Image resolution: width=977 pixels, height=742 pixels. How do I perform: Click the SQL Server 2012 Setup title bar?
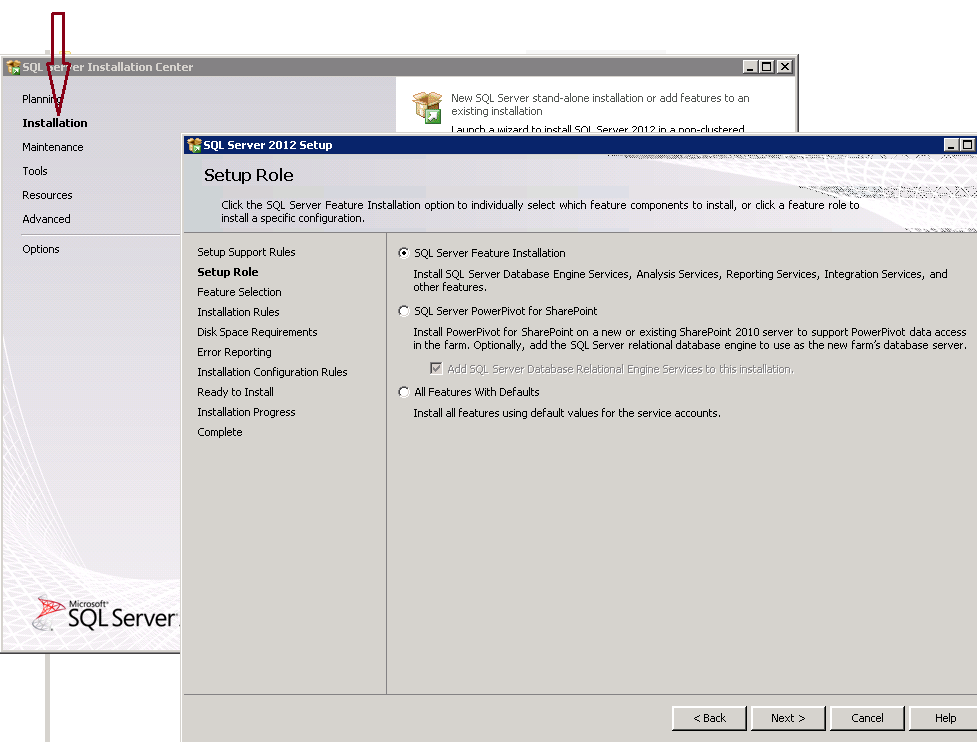tap(579, 145)
